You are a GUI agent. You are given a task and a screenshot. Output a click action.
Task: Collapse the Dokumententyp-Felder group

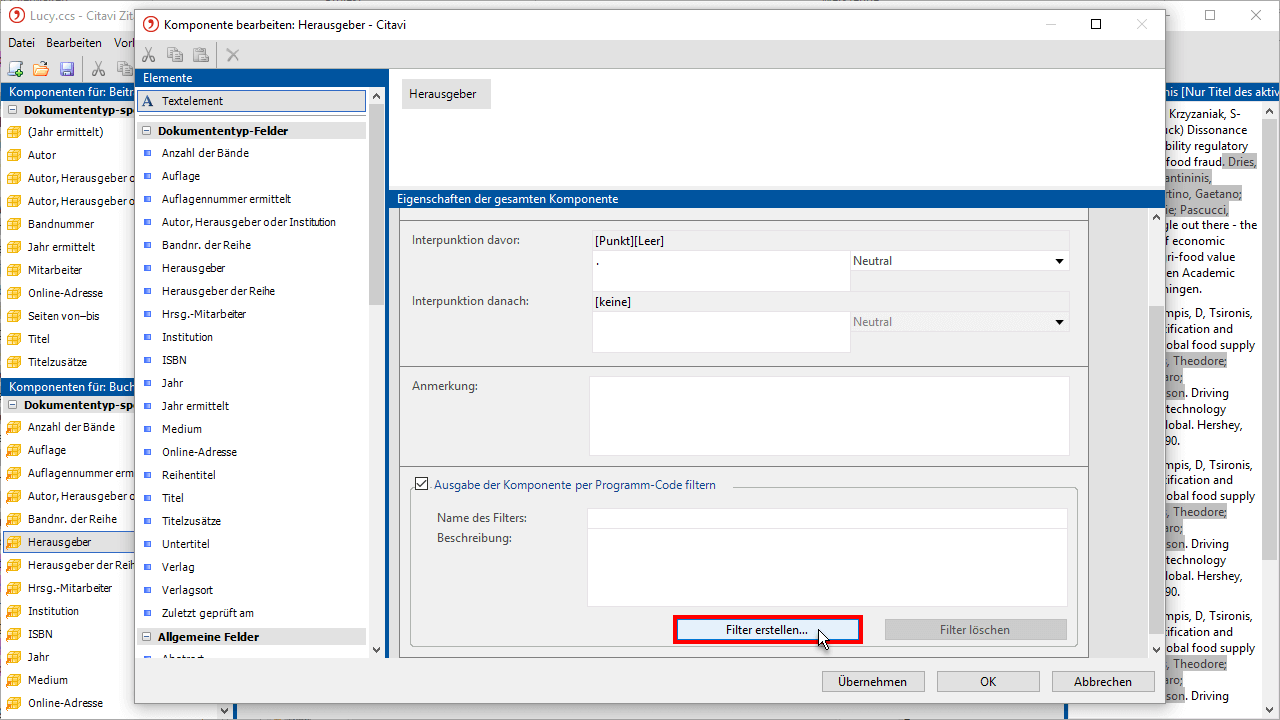(146, 131)
